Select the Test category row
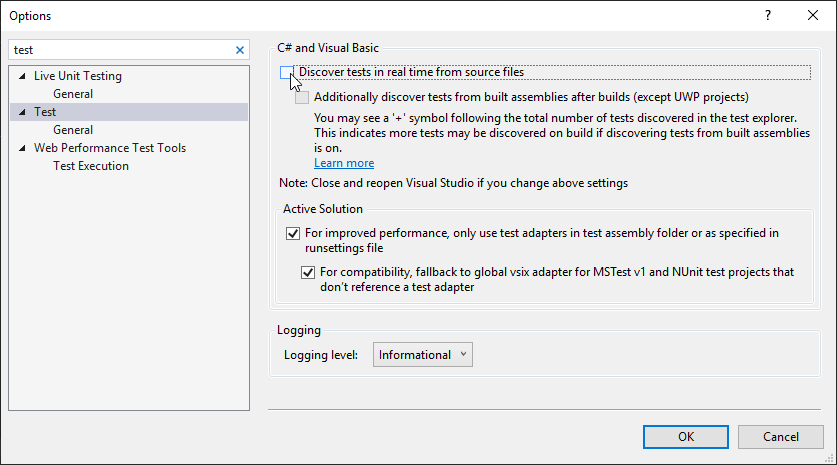The width and height of the screenshot is (837, 465). pos(129,112)
